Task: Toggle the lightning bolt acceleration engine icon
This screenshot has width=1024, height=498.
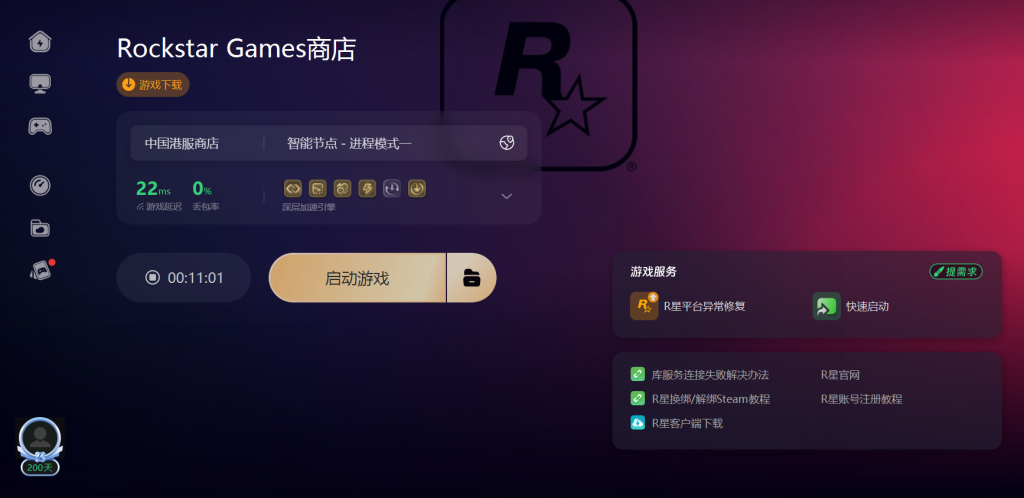Action: coord(368,189)
